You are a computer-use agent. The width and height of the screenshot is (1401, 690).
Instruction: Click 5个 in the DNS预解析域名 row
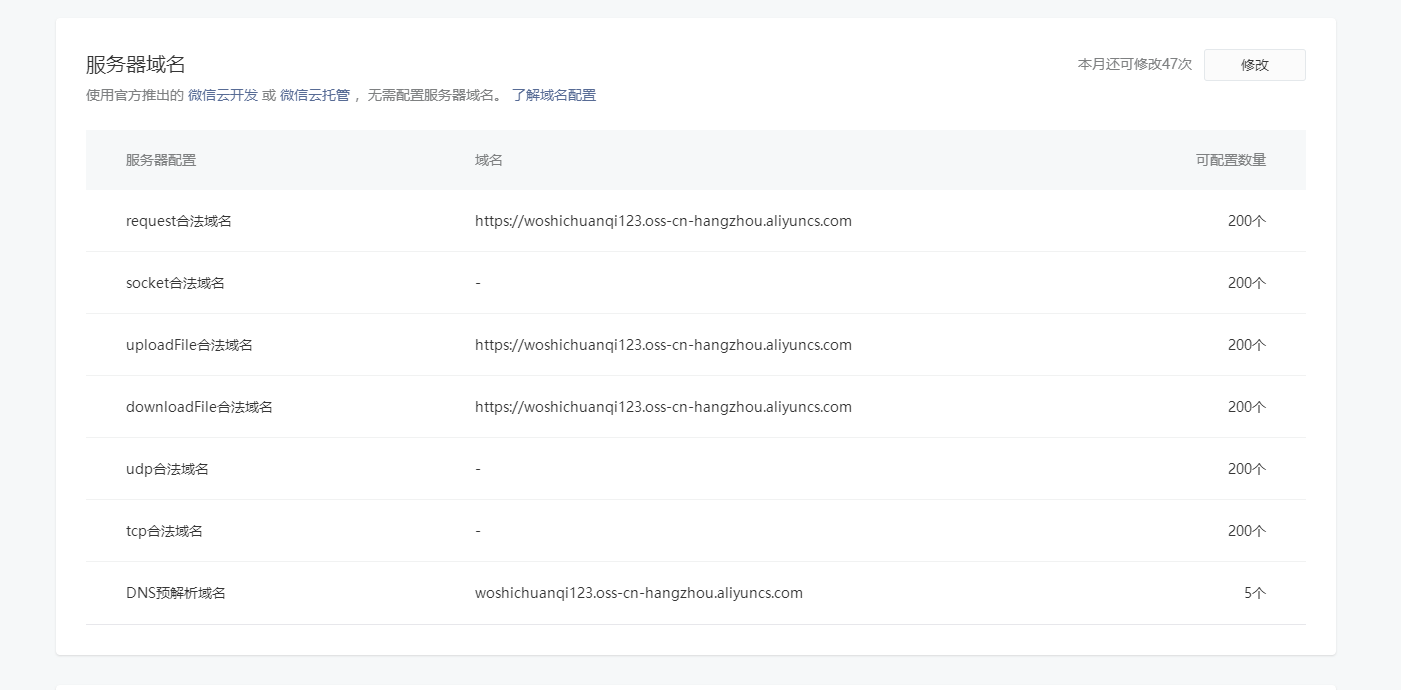[x=1255, y=593]
